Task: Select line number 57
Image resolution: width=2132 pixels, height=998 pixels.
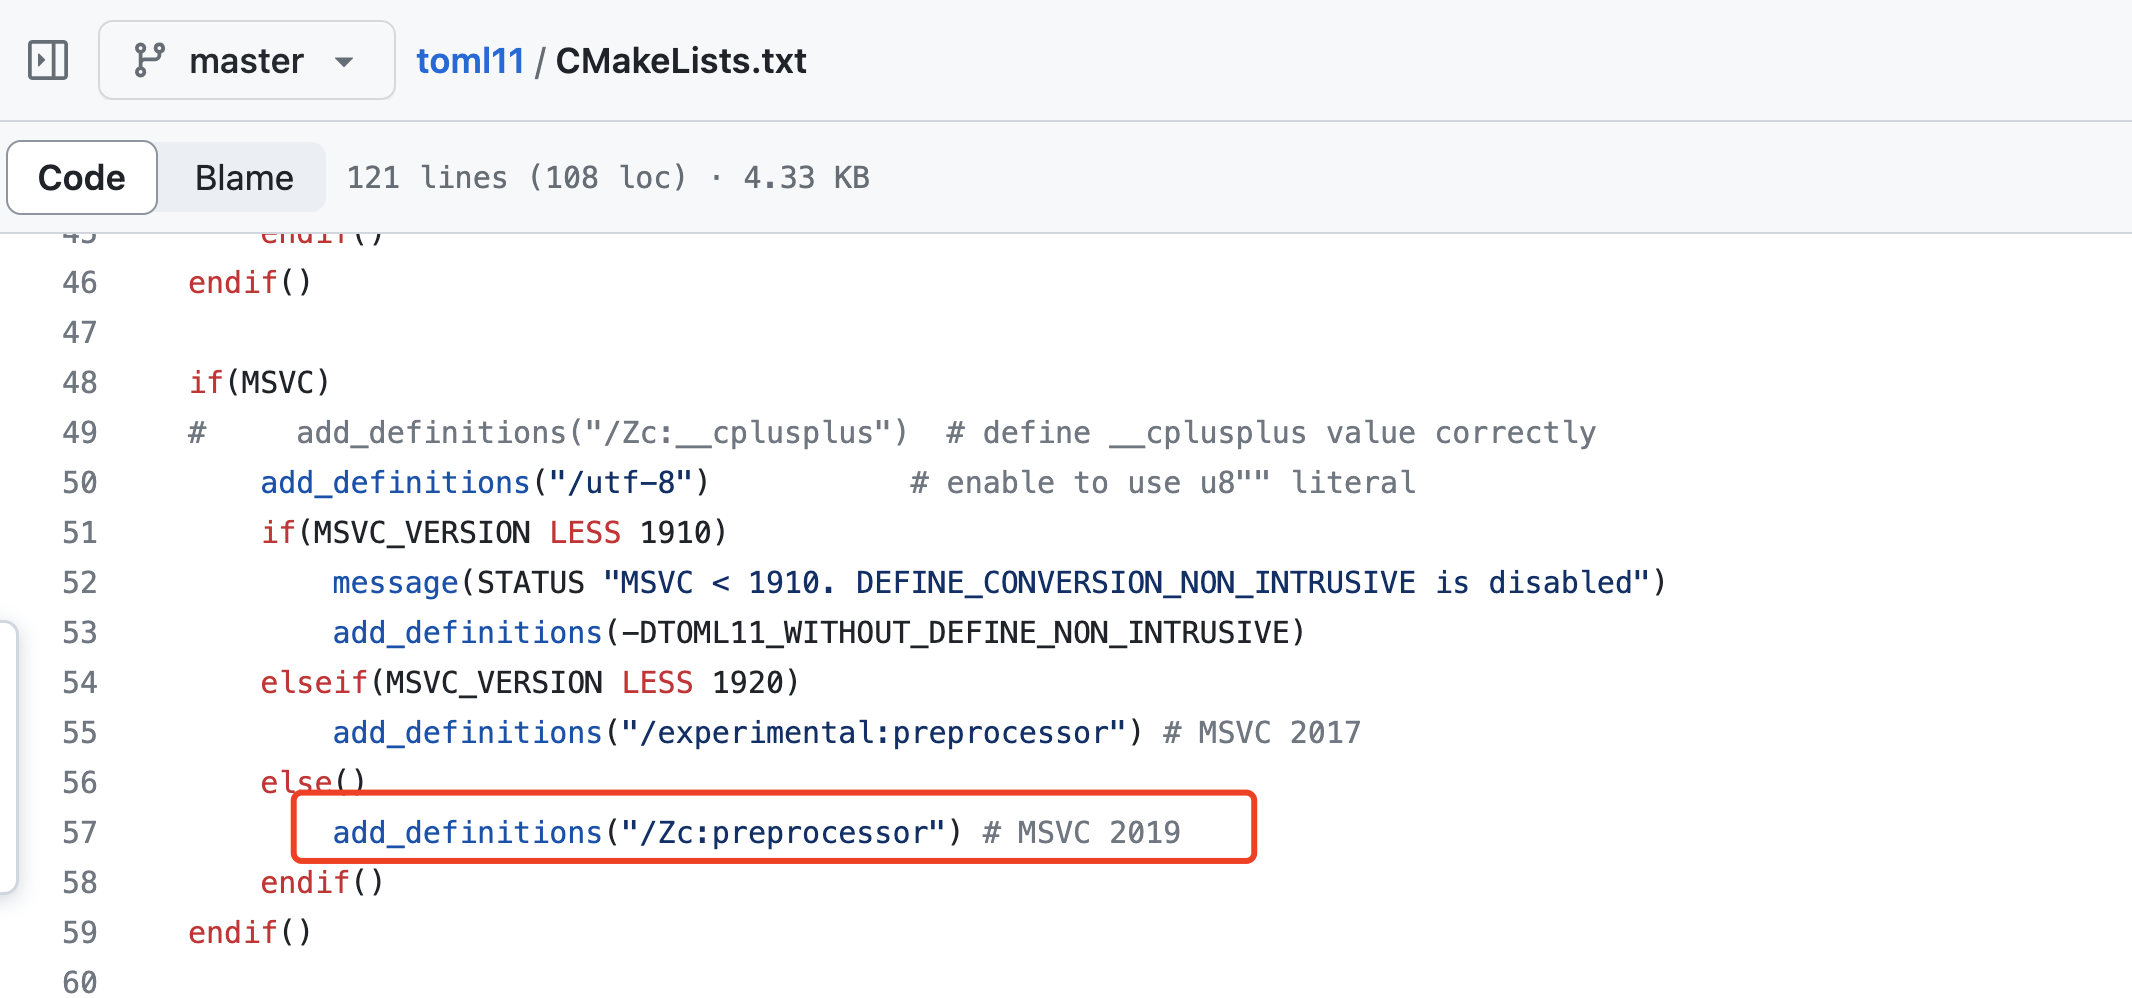Action: 78,832
